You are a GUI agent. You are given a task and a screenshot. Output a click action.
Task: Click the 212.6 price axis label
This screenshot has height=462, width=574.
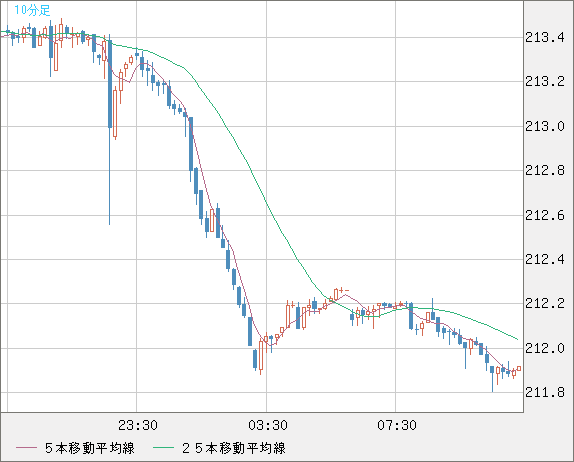[x=545, y=215]
